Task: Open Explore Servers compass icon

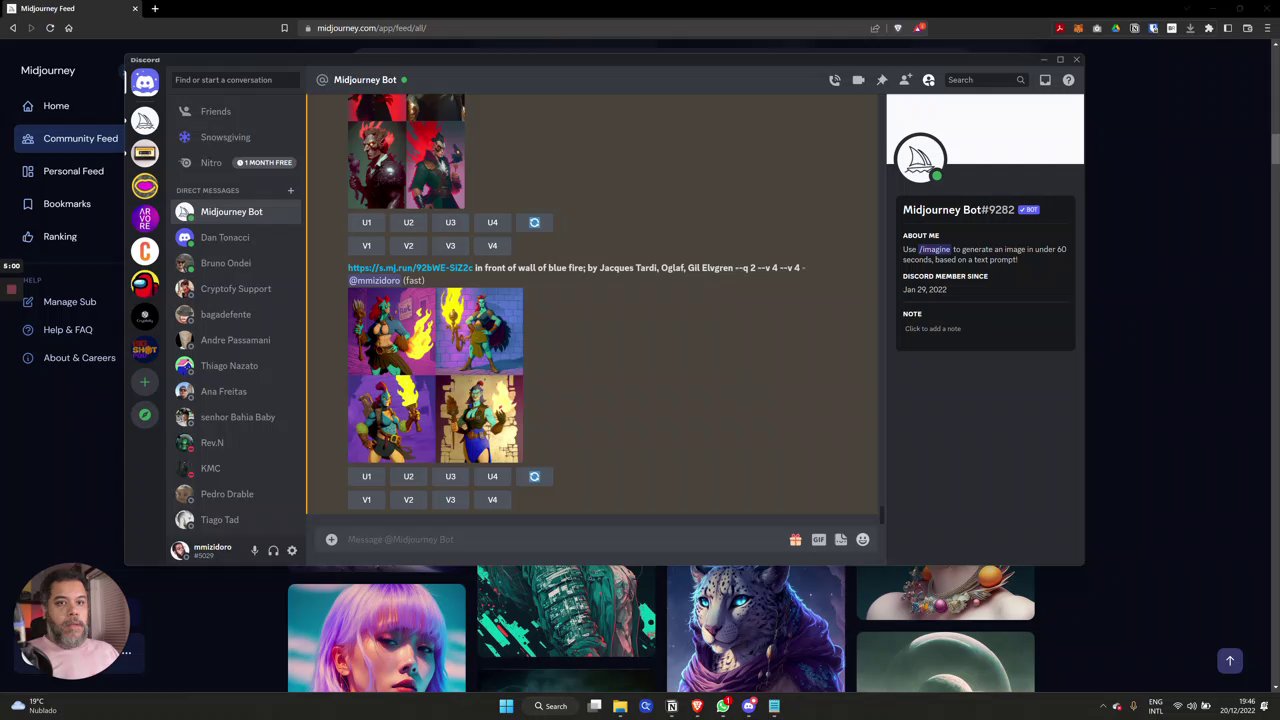Action: pyautogui.click(x=145, y=415)
